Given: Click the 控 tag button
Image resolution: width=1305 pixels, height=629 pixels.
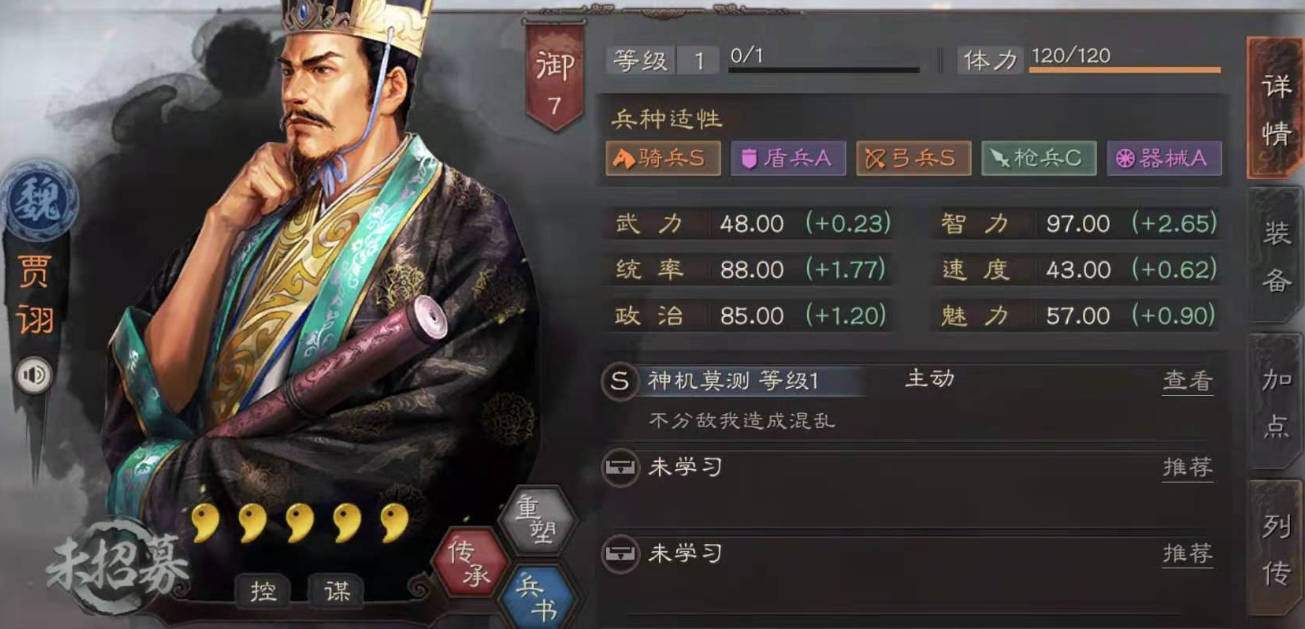Looking at the screenshot, I should point(264,591).
